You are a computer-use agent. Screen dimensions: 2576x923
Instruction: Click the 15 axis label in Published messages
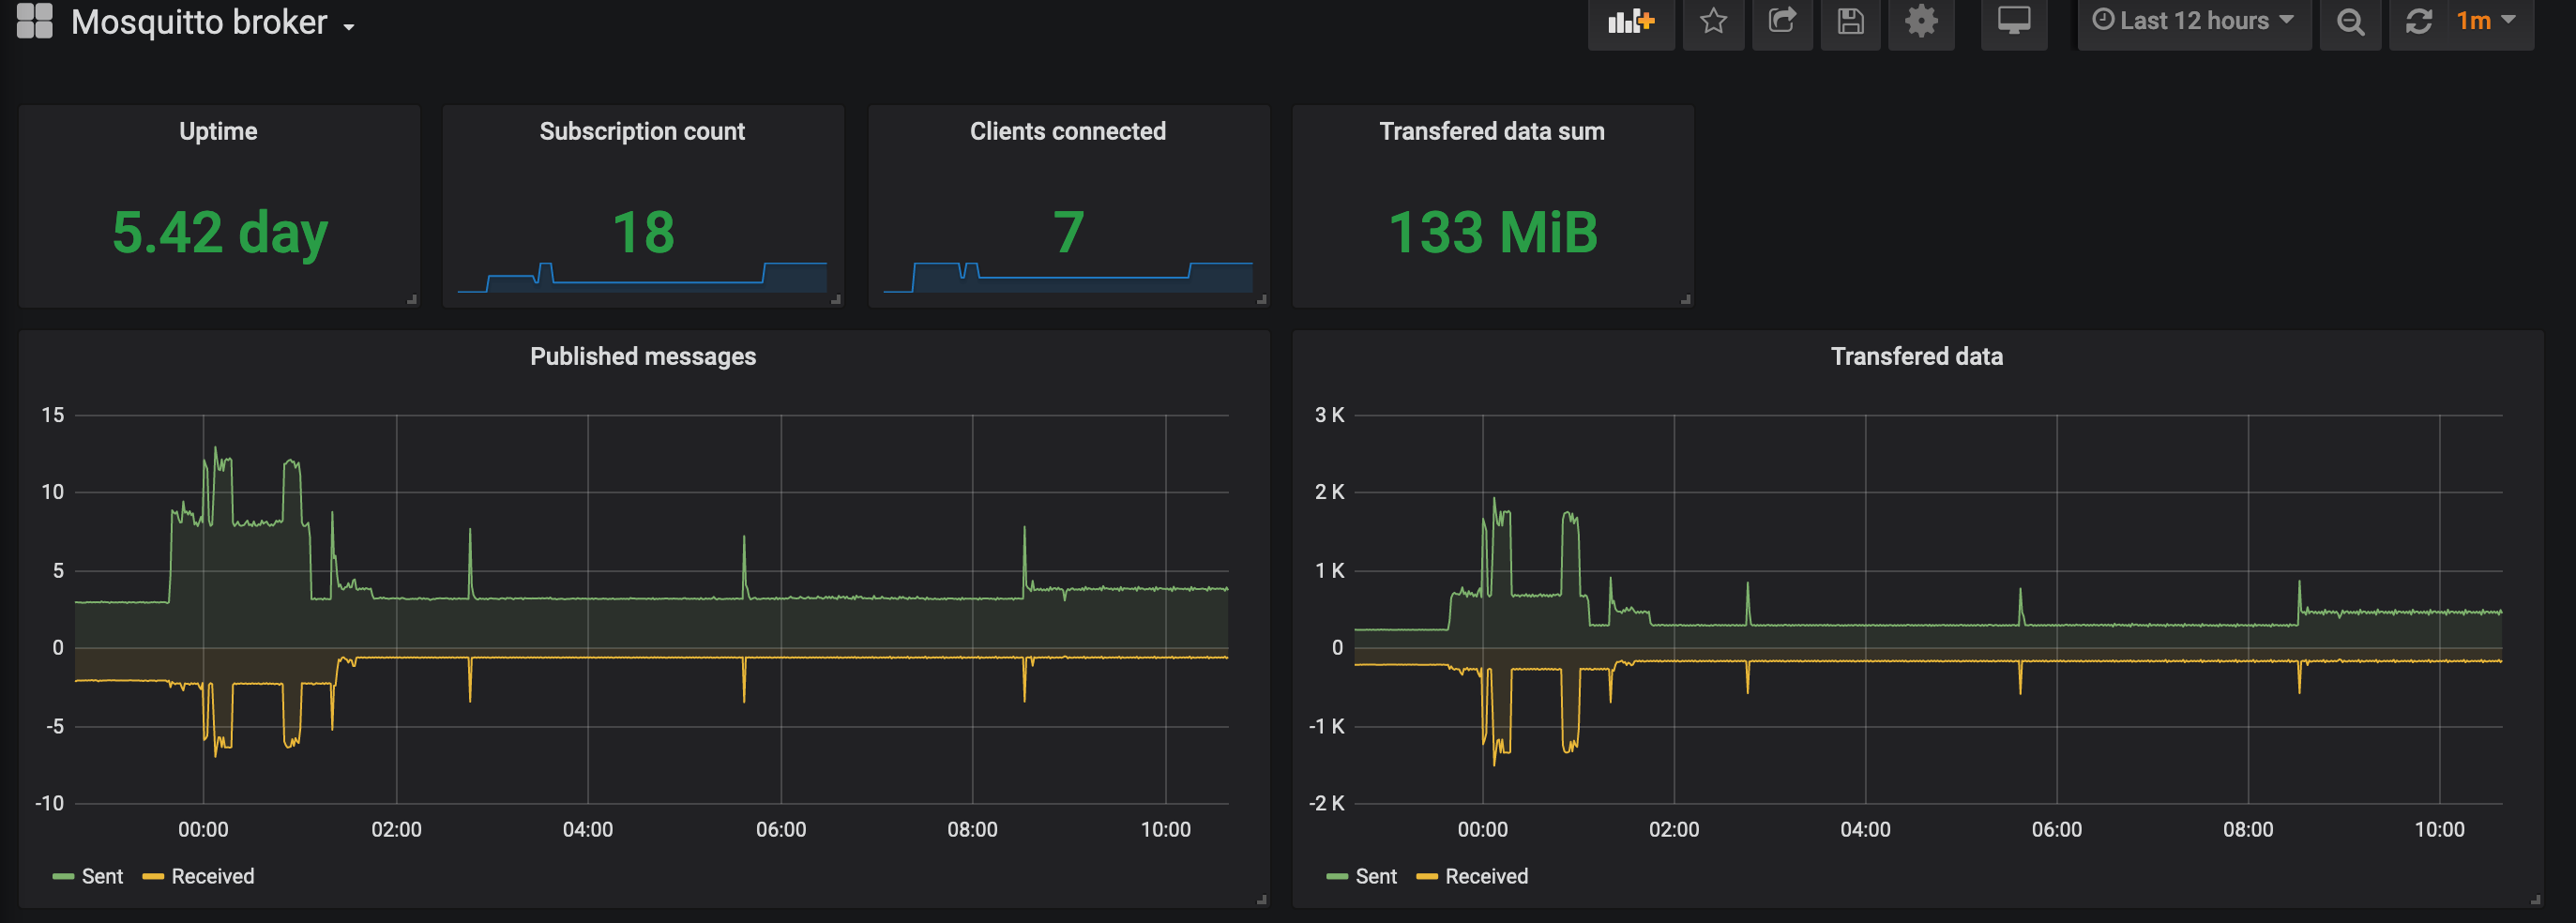click(53, 415)
